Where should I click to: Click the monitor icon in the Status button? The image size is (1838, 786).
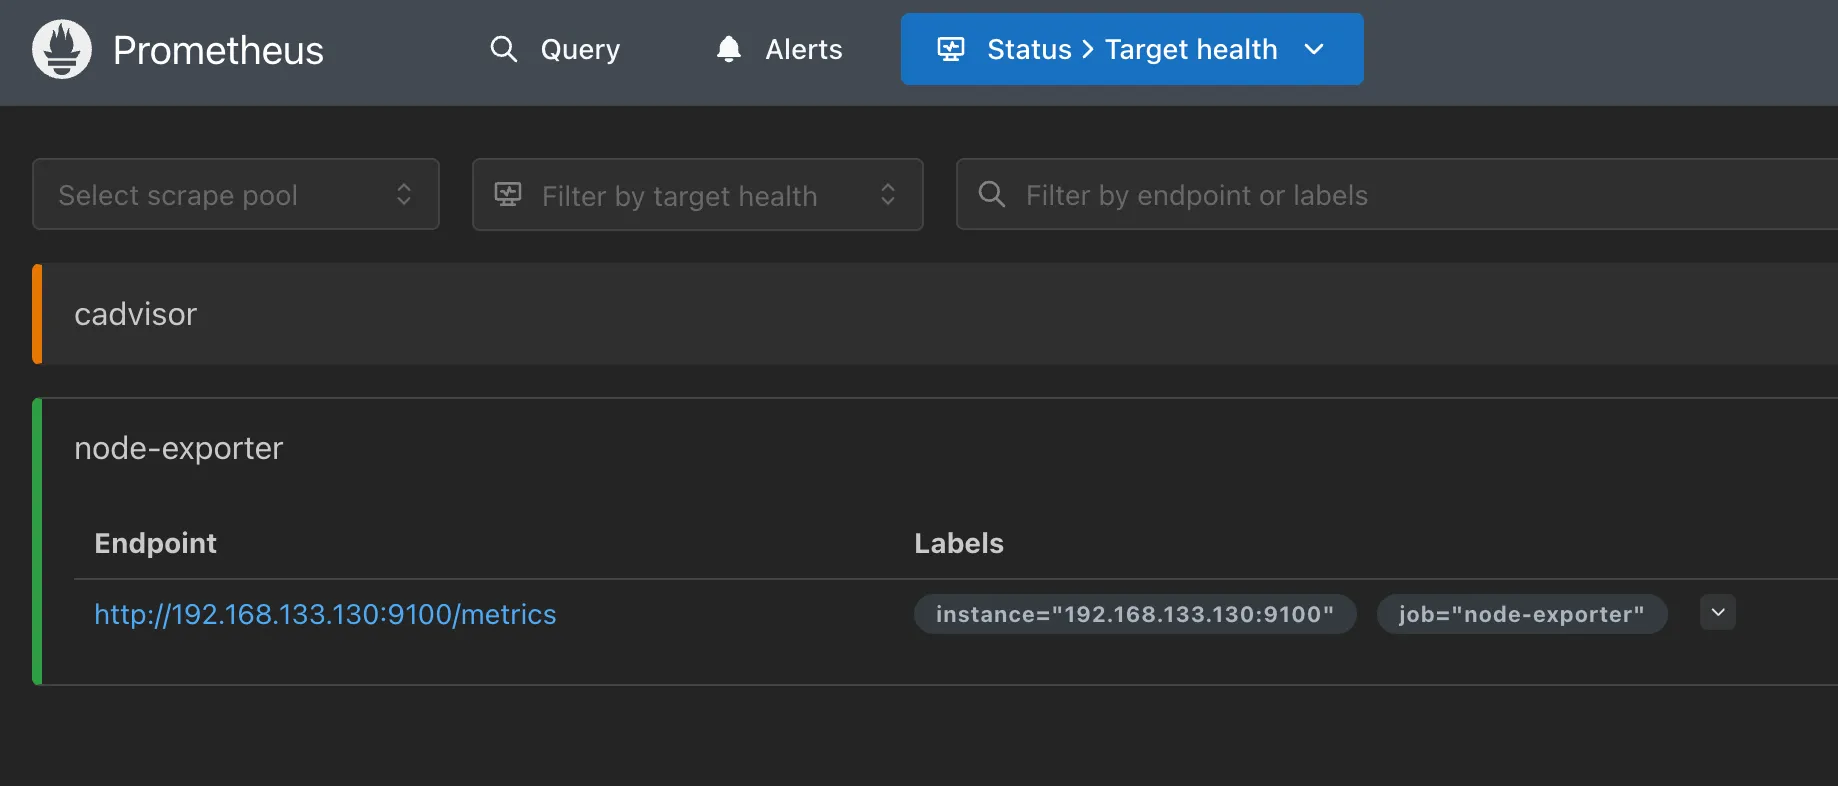(x=950, y=49)
